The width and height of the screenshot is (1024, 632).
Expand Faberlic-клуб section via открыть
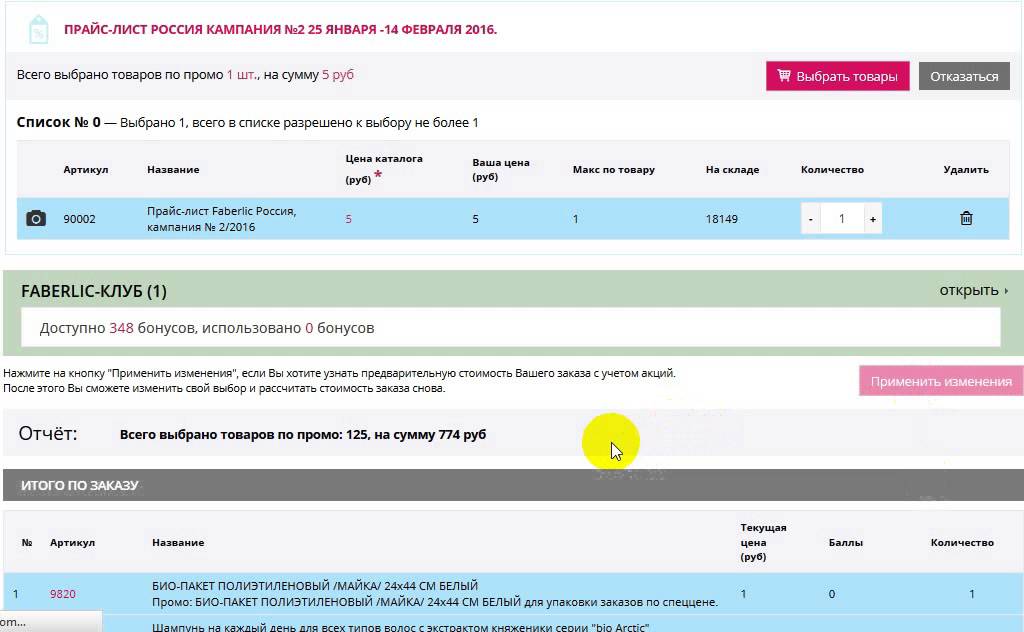coord(973,290)
